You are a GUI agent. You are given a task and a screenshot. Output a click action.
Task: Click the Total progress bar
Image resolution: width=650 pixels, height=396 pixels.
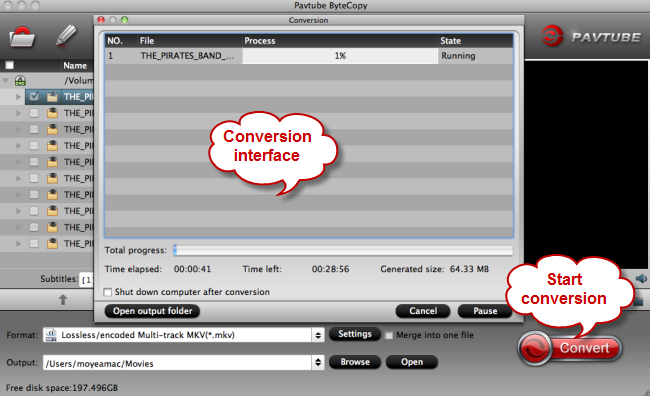coord(343,250)
